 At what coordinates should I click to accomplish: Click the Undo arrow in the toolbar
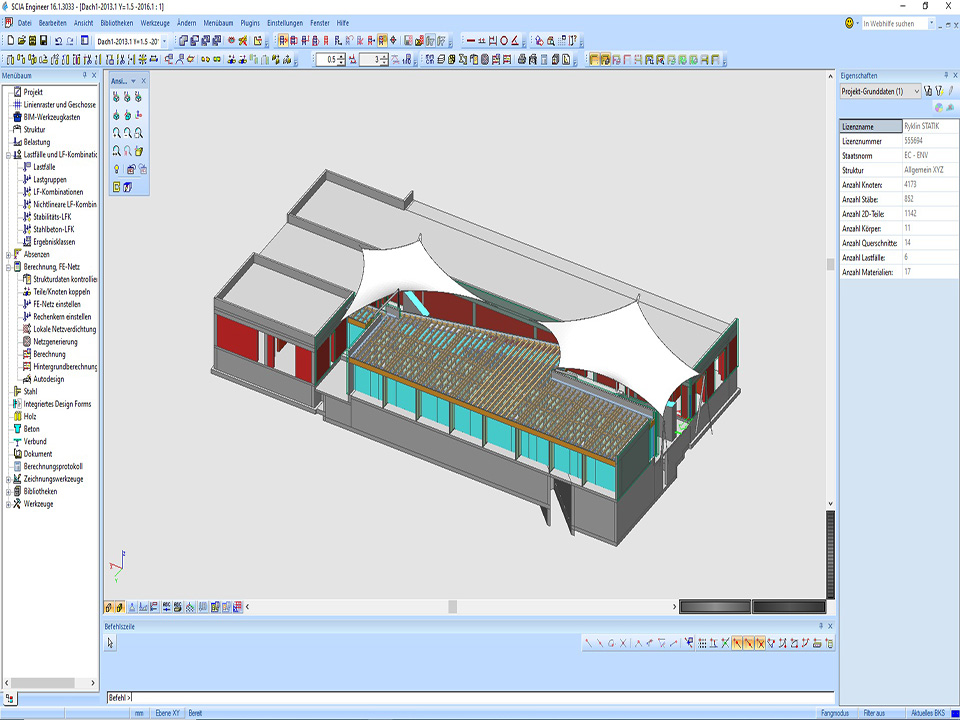pos(57,41)
